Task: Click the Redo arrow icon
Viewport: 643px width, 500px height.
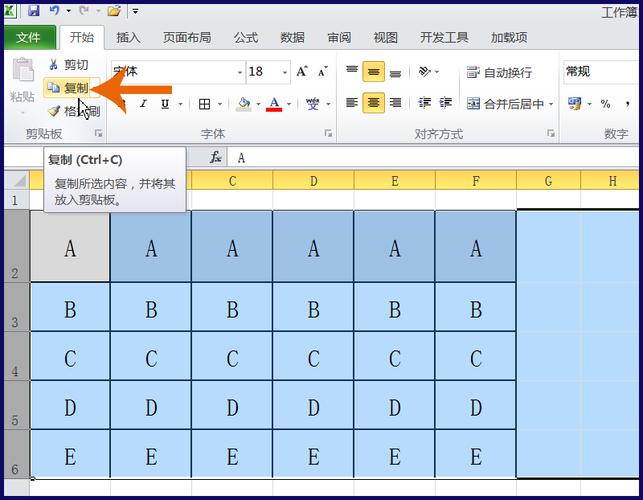Action: tap(84, 10)
